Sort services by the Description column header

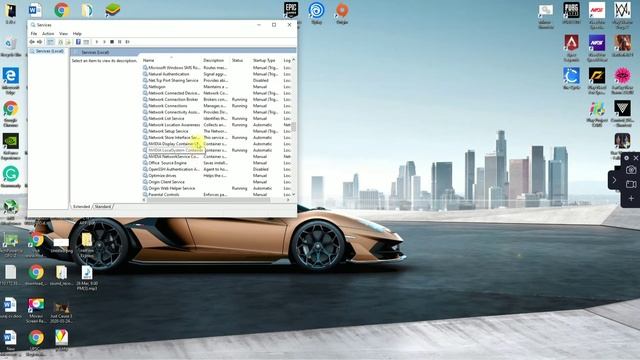[x=216, y=60]
